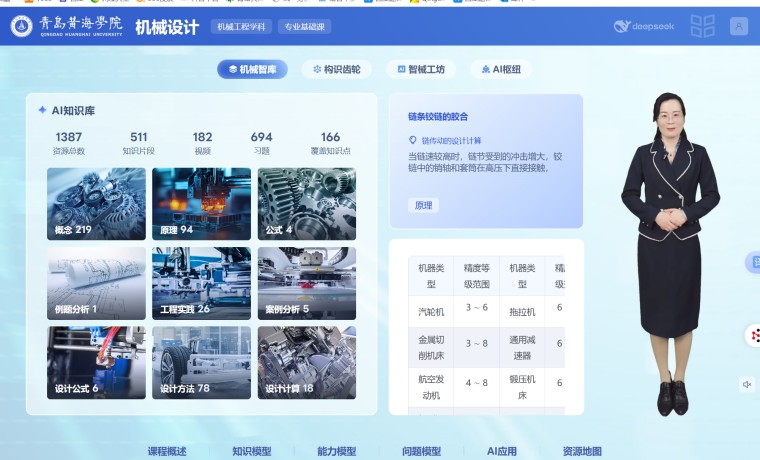Viewport: 760px width, 460px height.
Task: Open the blue floating side button
Action: (753, 262)
